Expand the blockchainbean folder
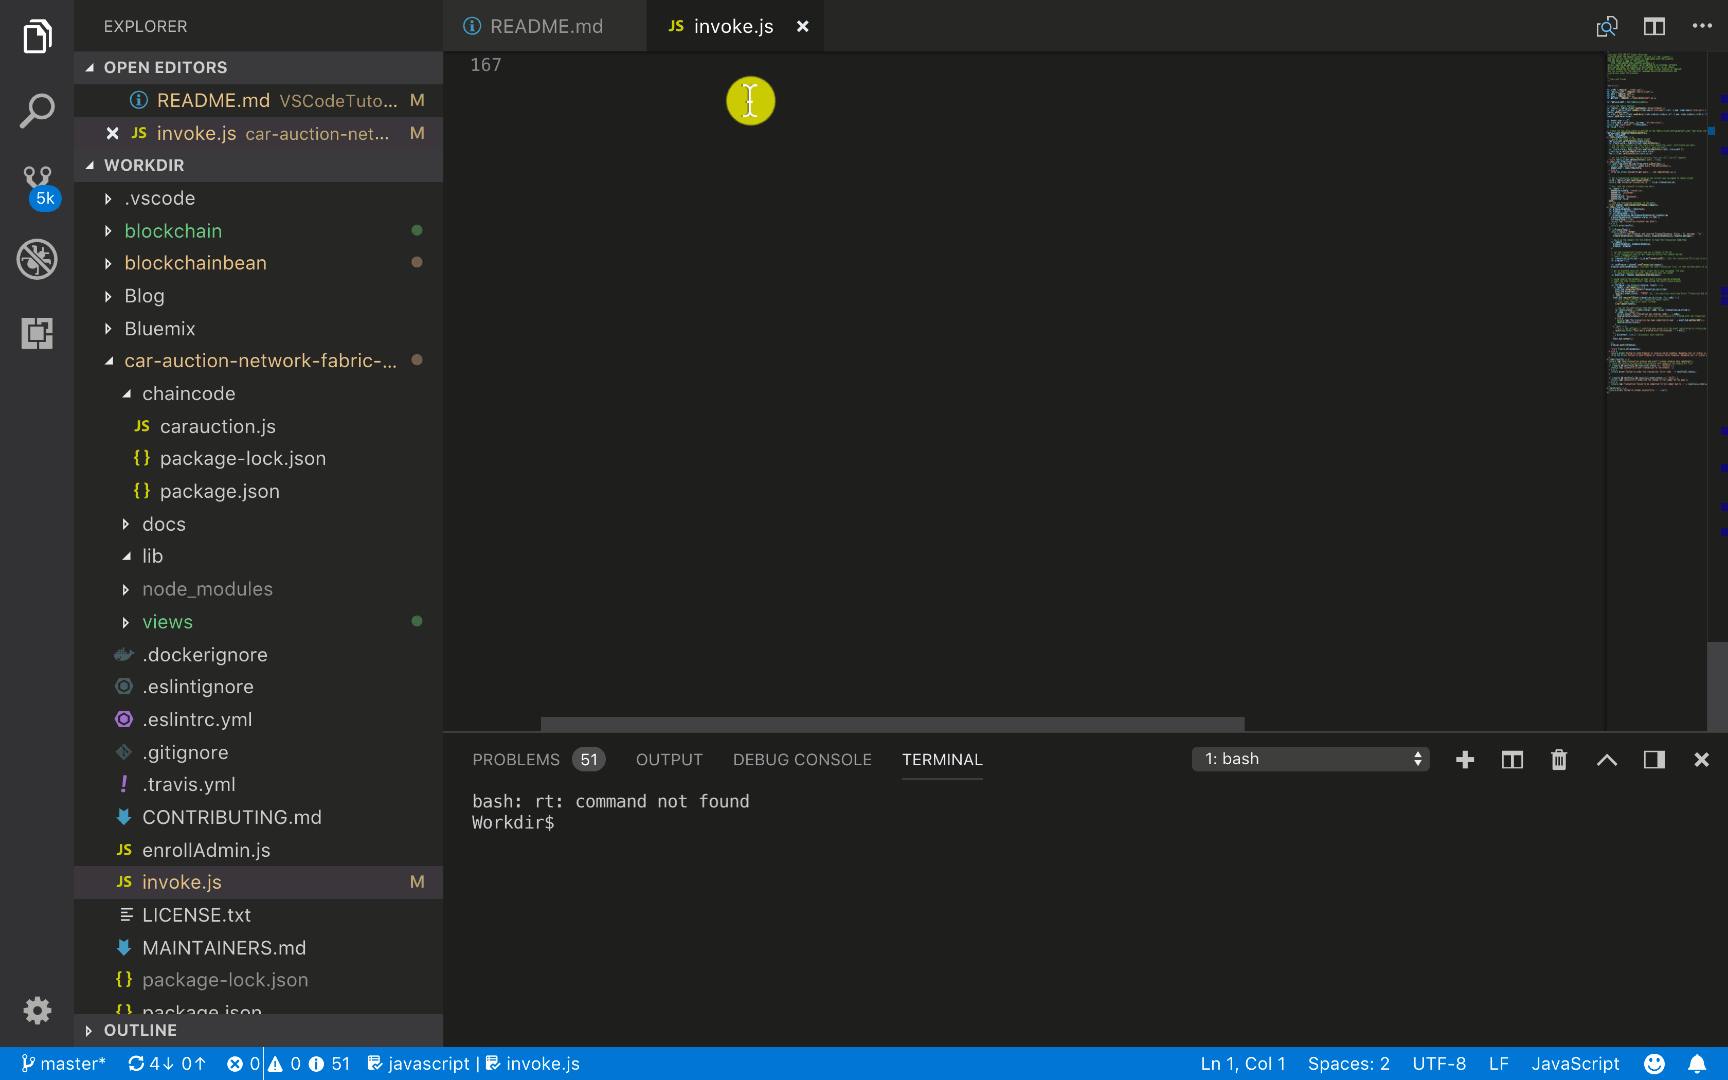 pyautogui.click(x=195, y=263)
